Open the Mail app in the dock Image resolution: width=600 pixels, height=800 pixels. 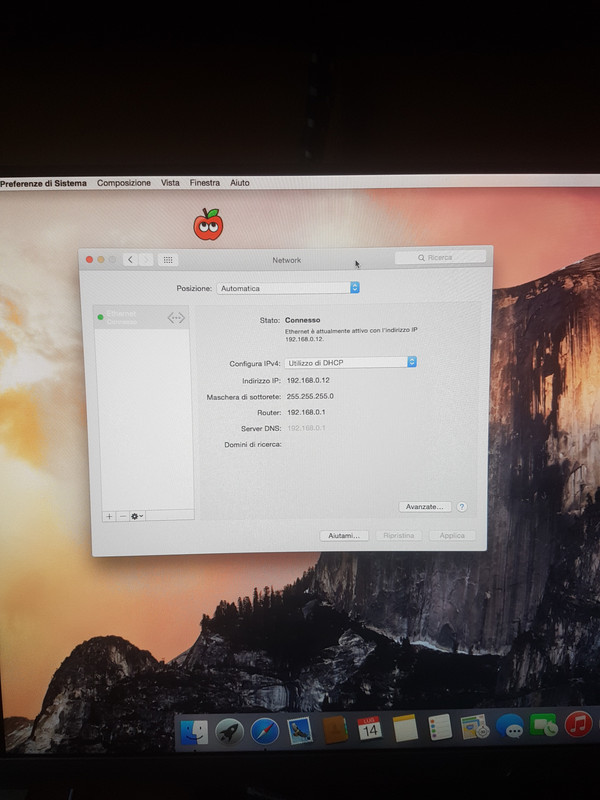click(x=300, y=731)
